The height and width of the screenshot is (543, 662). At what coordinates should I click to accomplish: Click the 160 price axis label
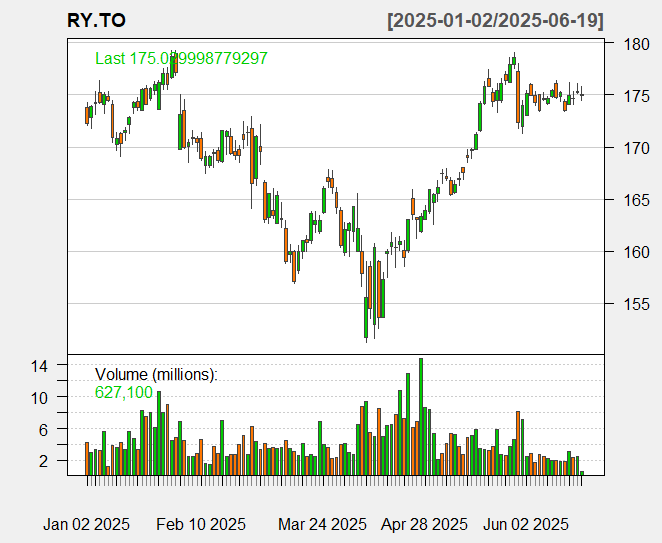[x=636, y=252]
